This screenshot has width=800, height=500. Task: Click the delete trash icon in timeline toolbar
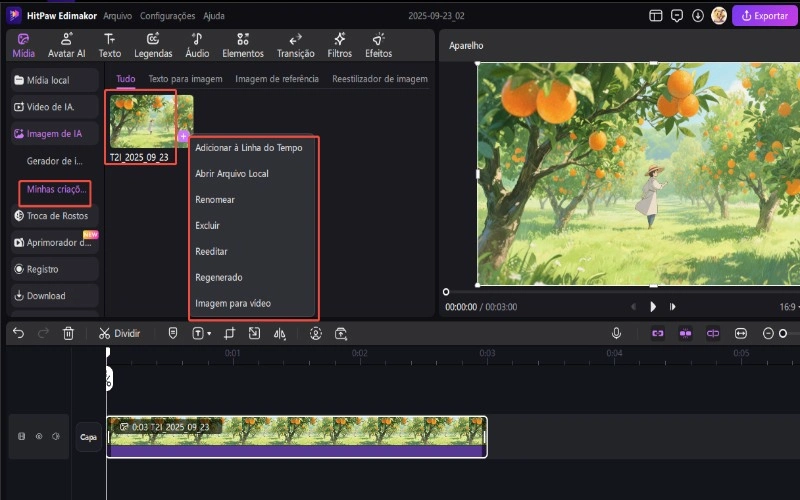coord(68,333)
